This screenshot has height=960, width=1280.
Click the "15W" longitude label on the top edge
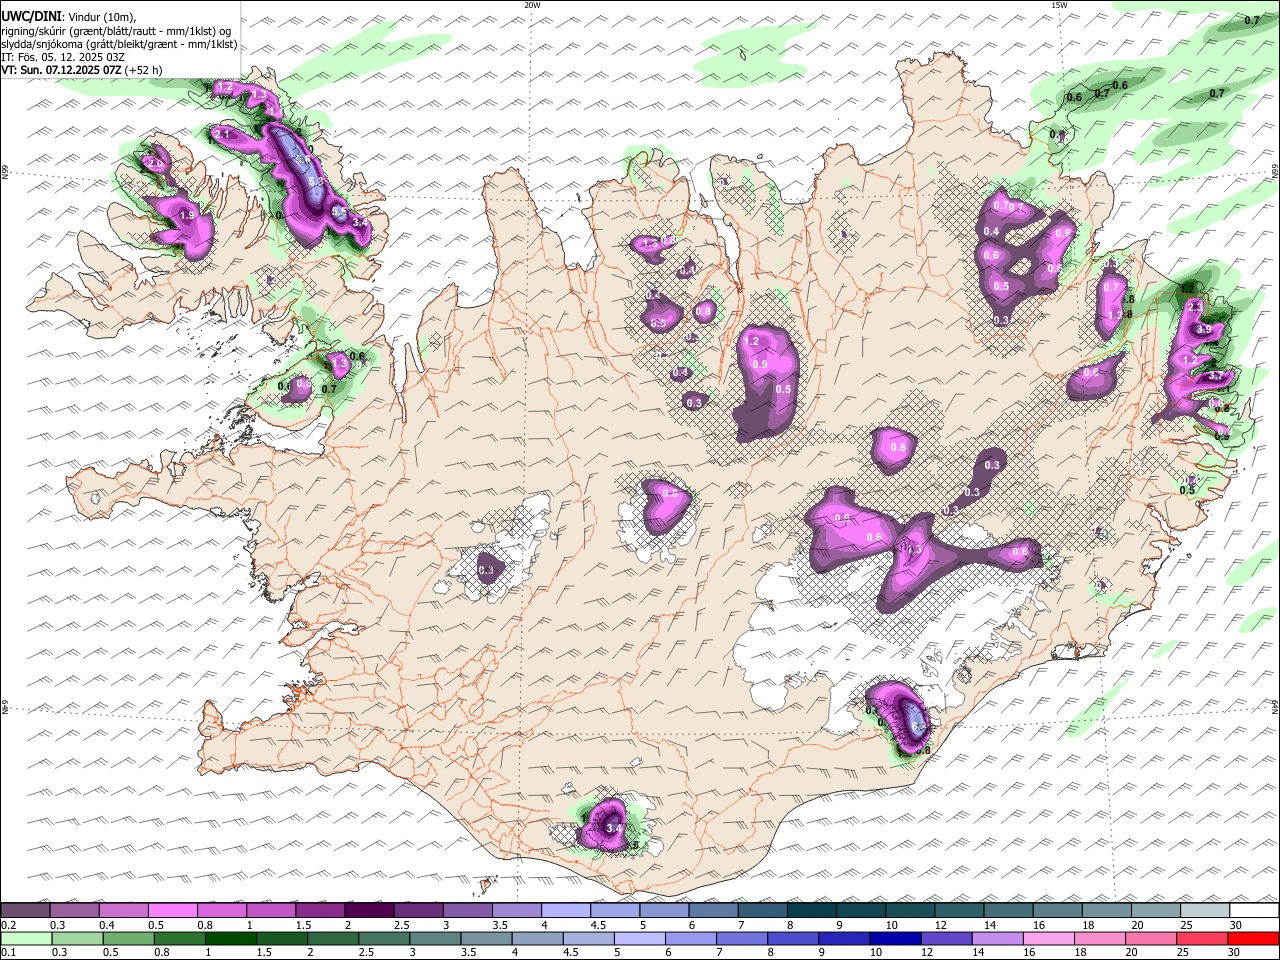click(1059, 5)
